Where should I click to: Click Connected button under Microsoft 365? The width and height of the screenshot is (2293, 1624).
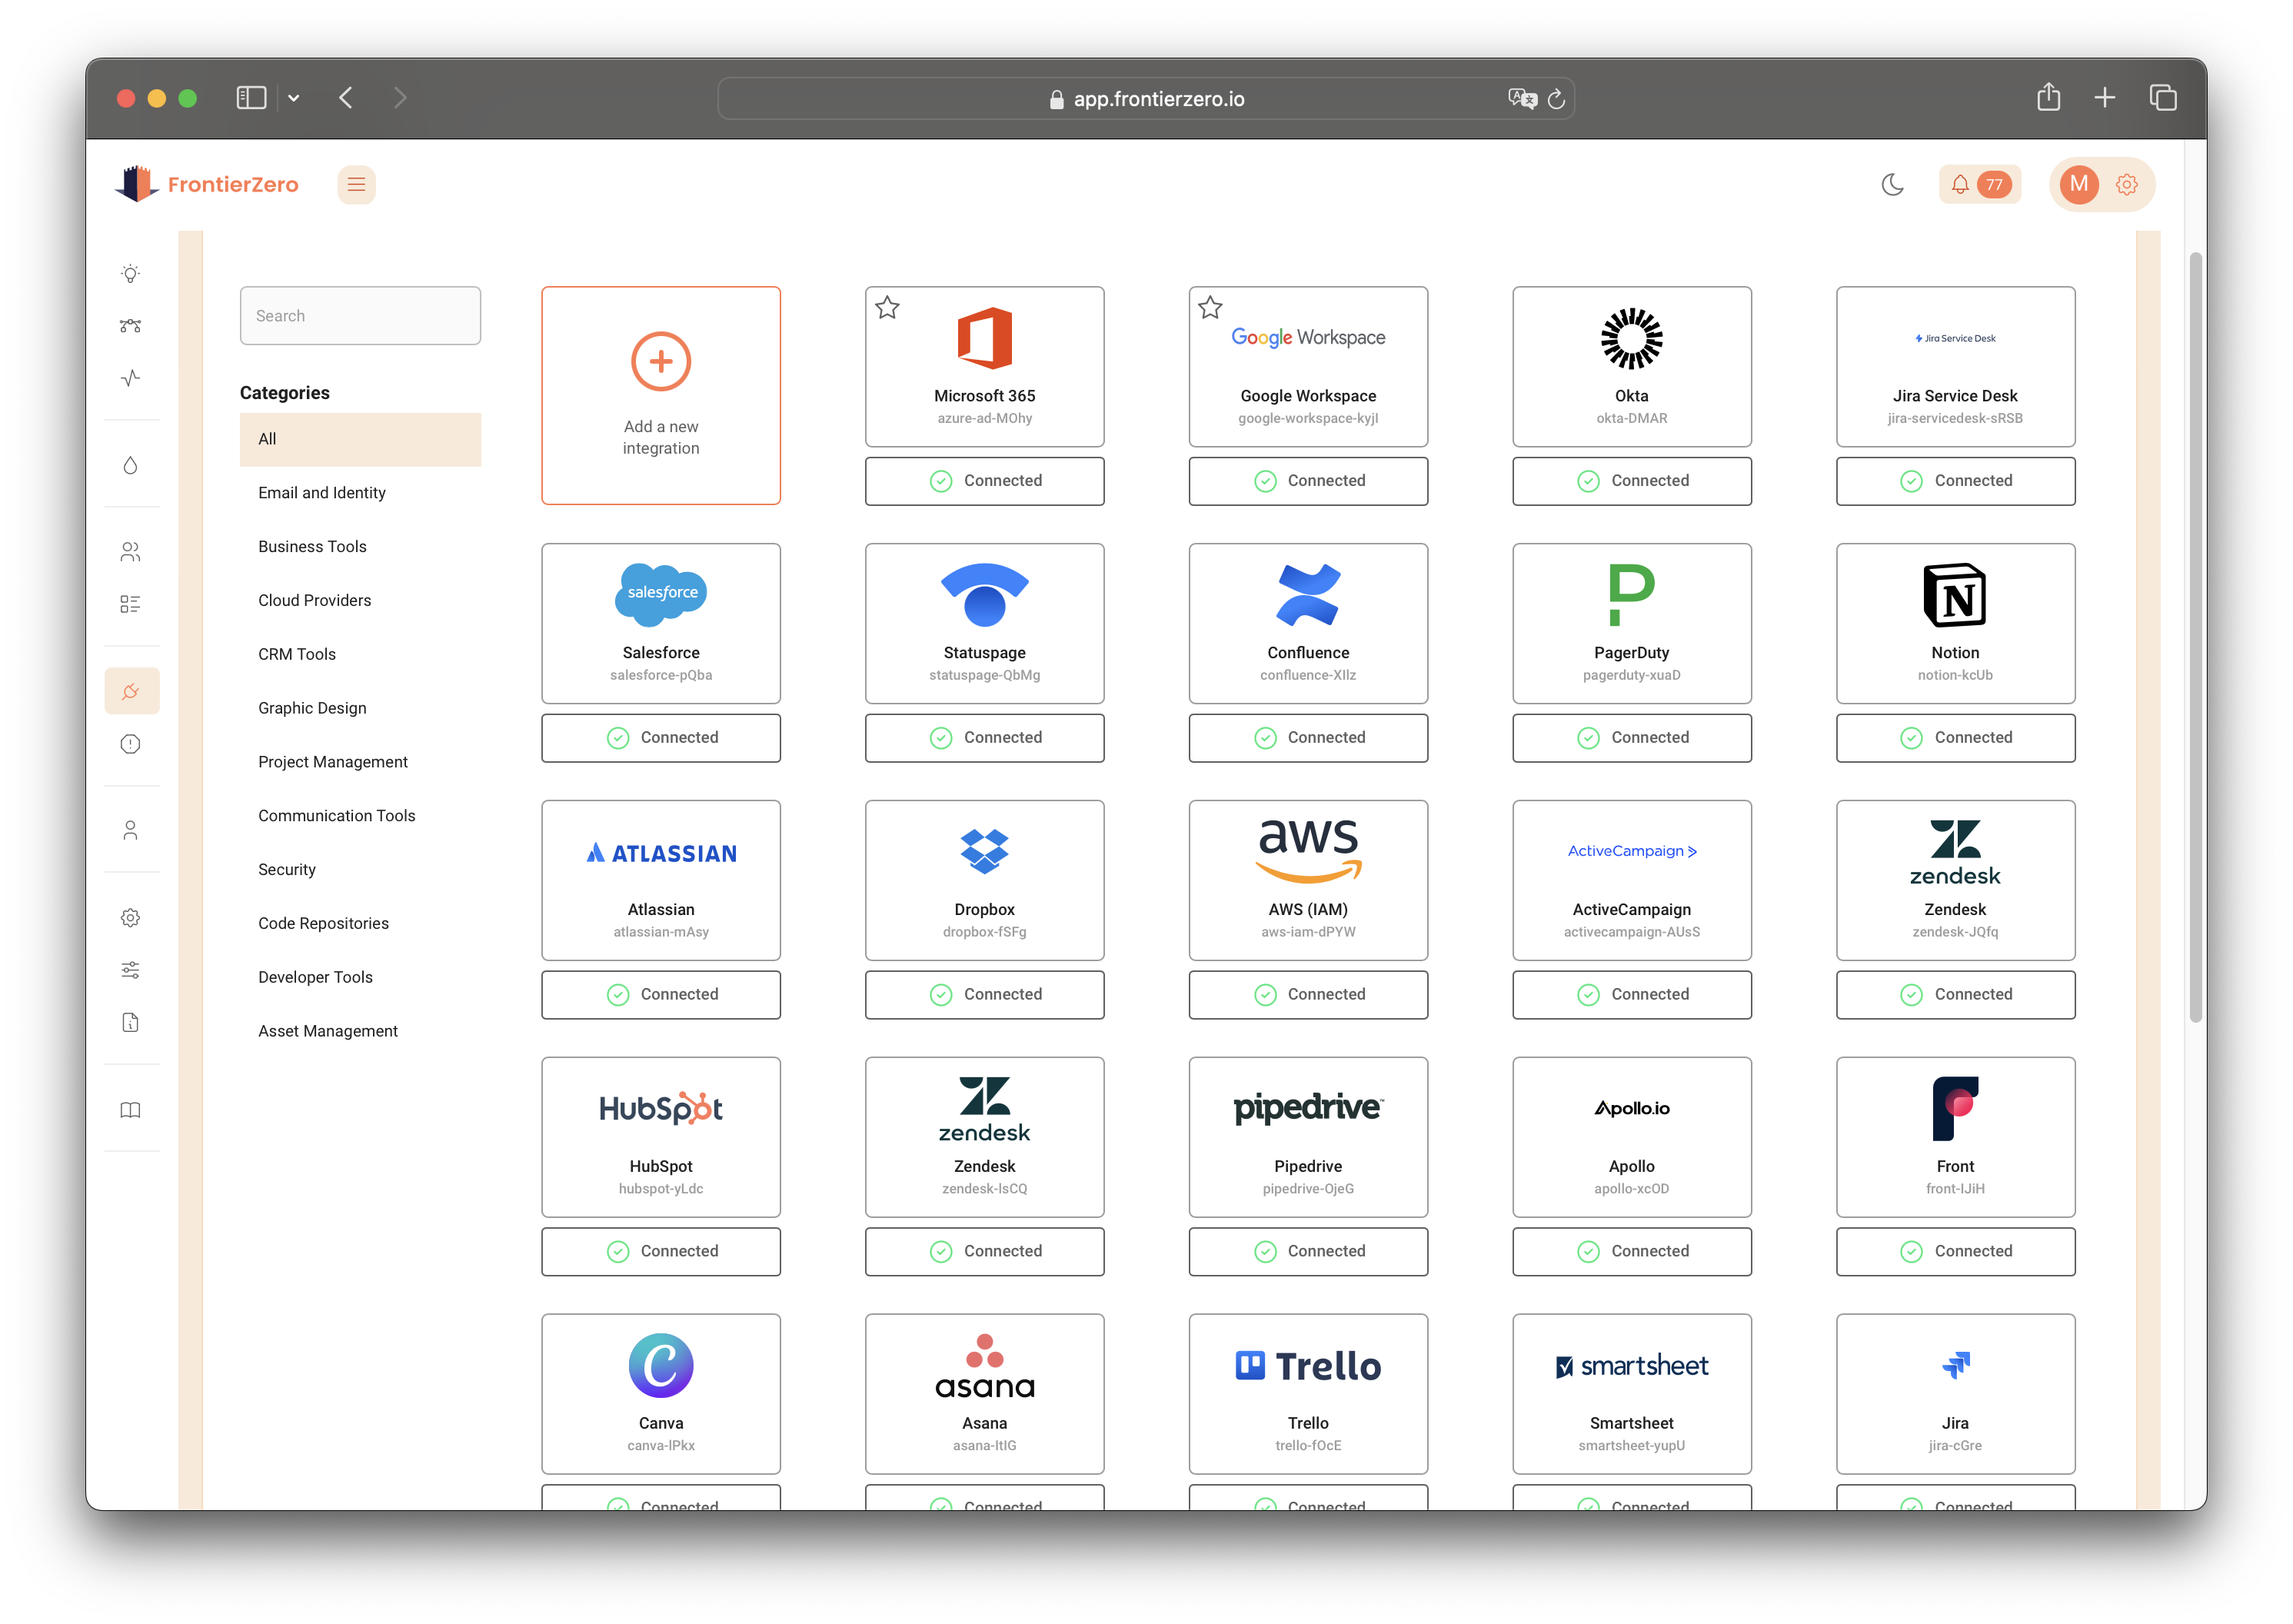[985, 481]
